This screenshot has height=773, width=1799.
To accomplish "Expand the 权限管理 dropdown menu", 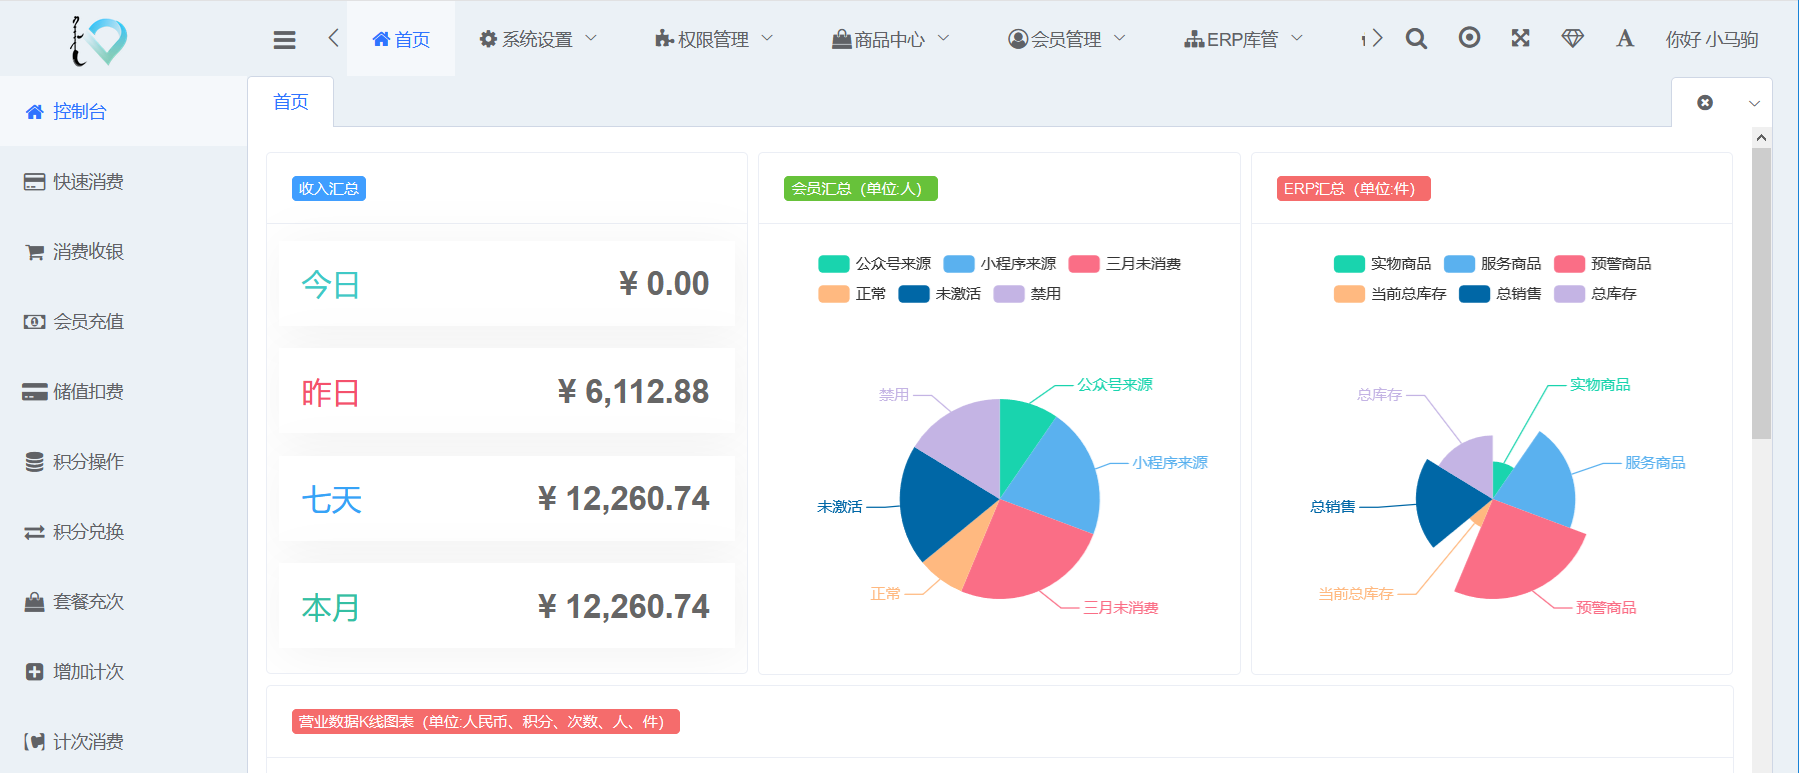I will pyautogui.click(x=714, y=39).
